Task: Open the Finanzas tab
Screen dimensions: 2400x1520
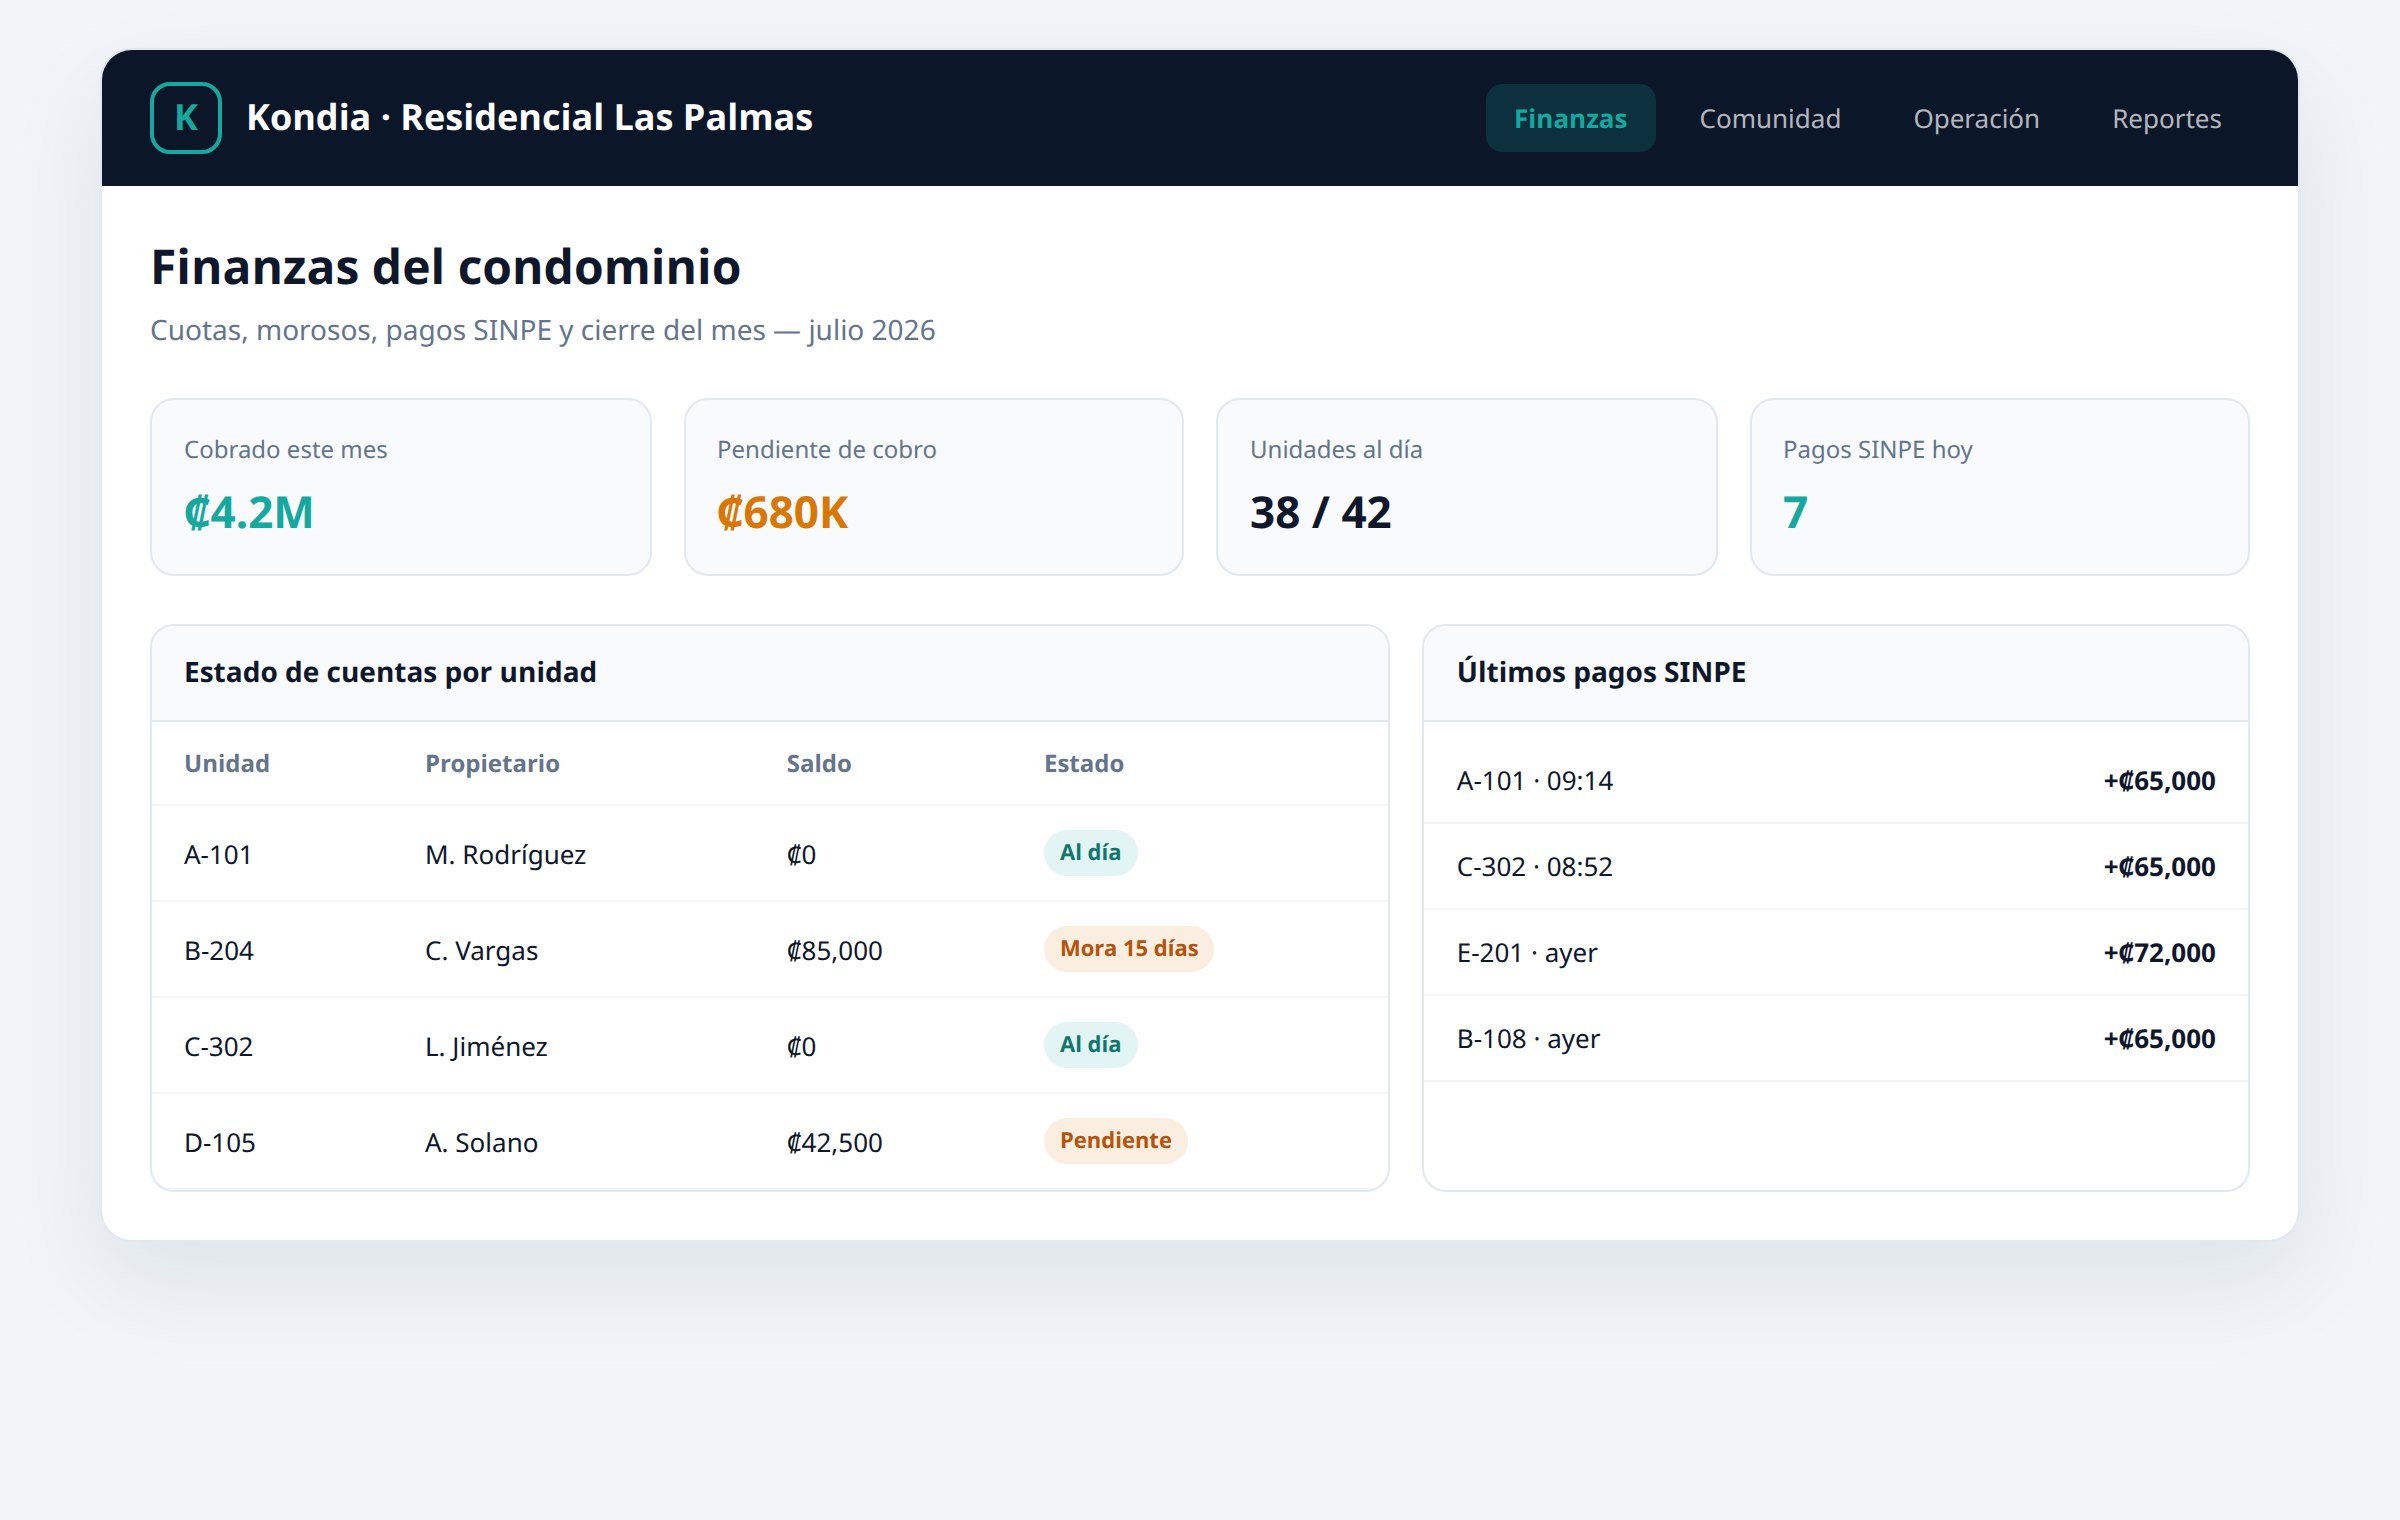Action: pyautogui.click(x=1570, y=118)
